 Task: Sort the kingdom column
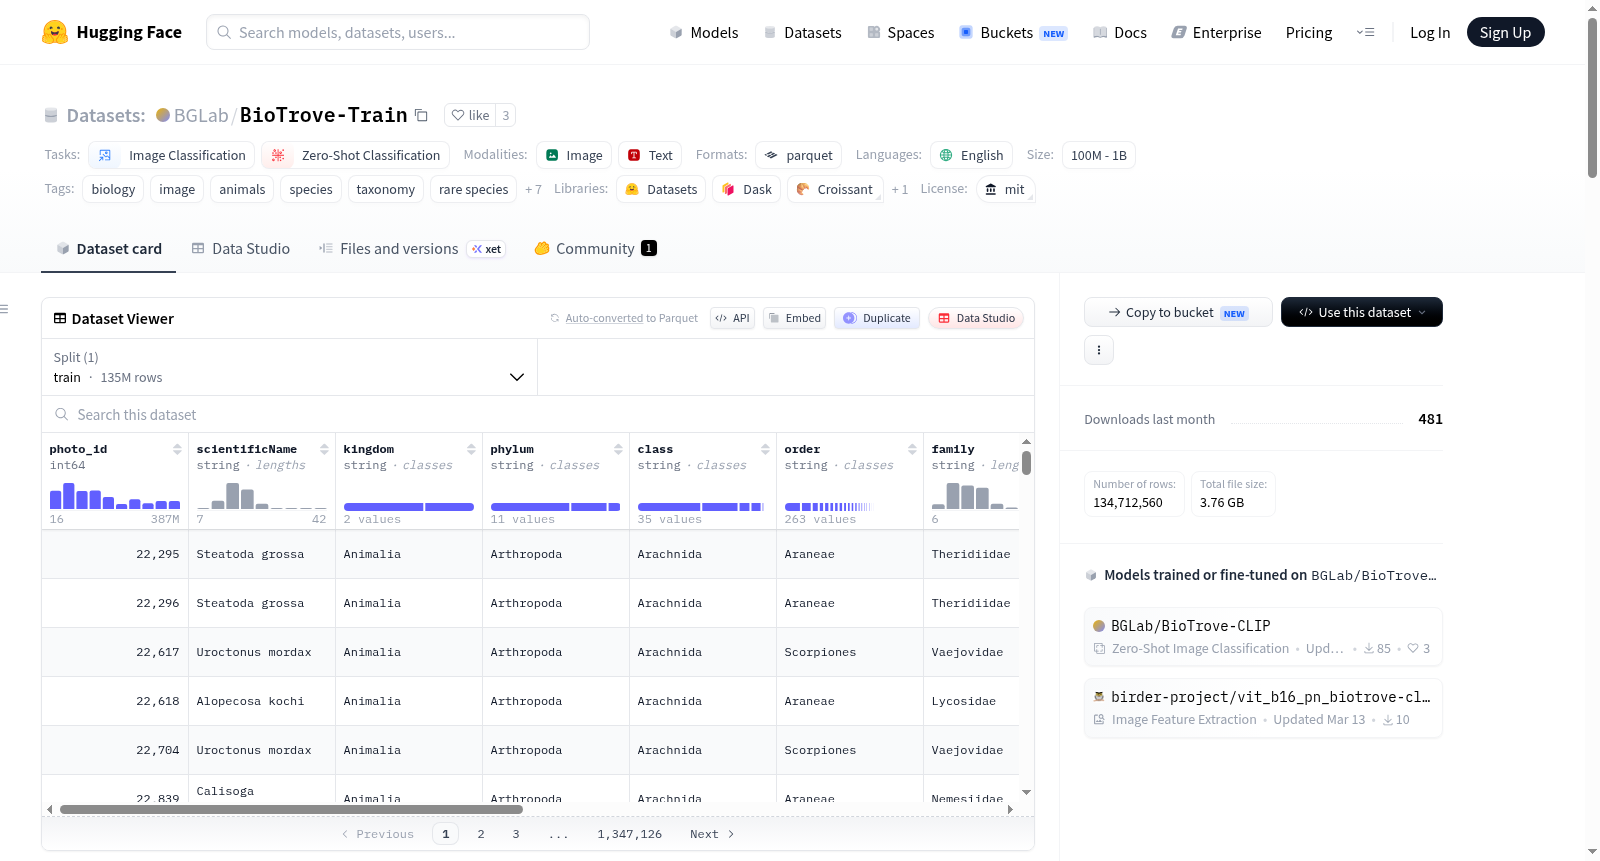[x=471, y=449]
